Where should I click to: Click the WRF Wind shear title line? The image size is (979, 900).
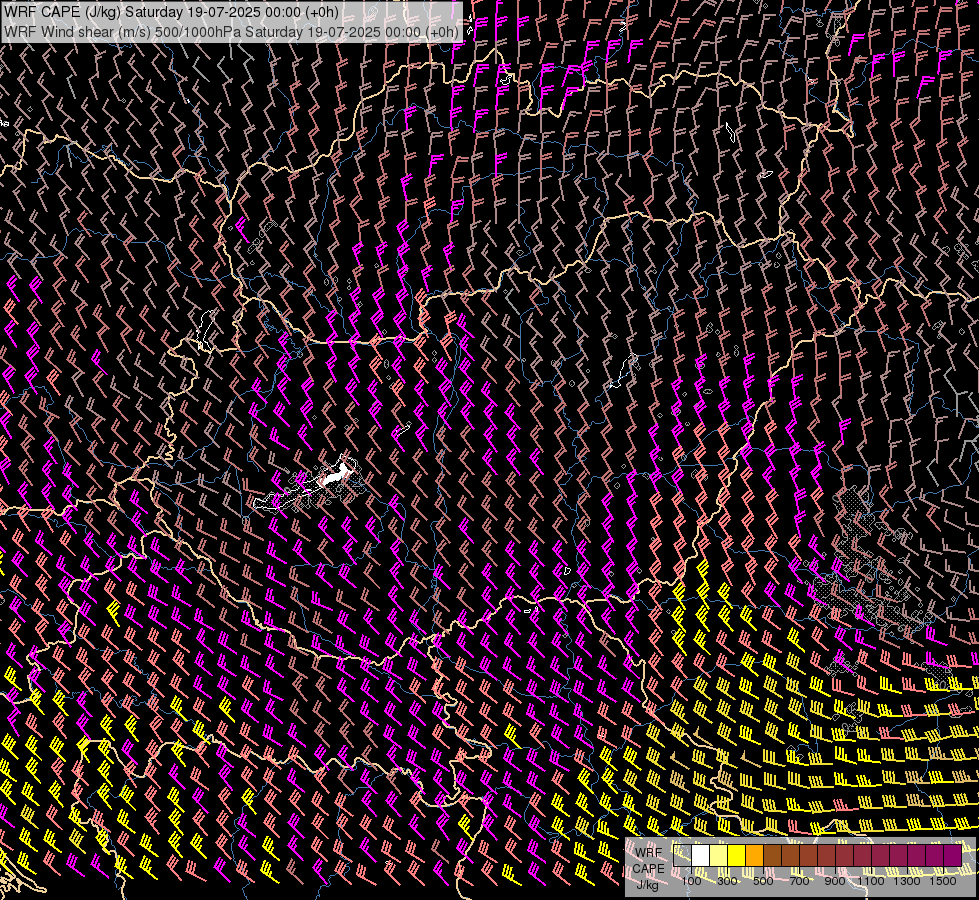pyautogui.click(x=232, y=31)
